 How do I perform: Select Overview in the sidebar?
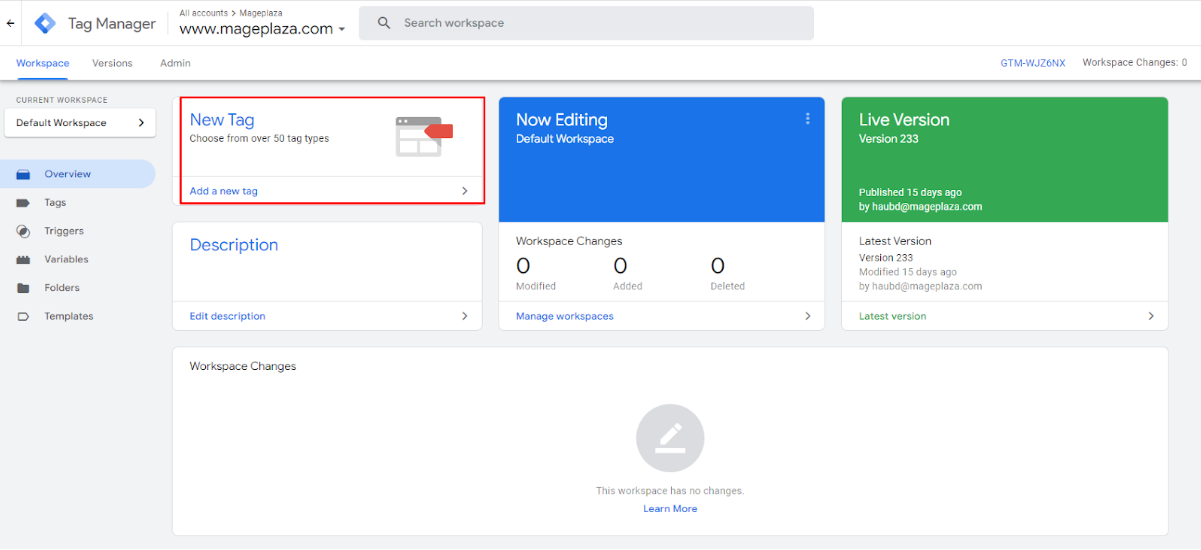coord(78,174)
